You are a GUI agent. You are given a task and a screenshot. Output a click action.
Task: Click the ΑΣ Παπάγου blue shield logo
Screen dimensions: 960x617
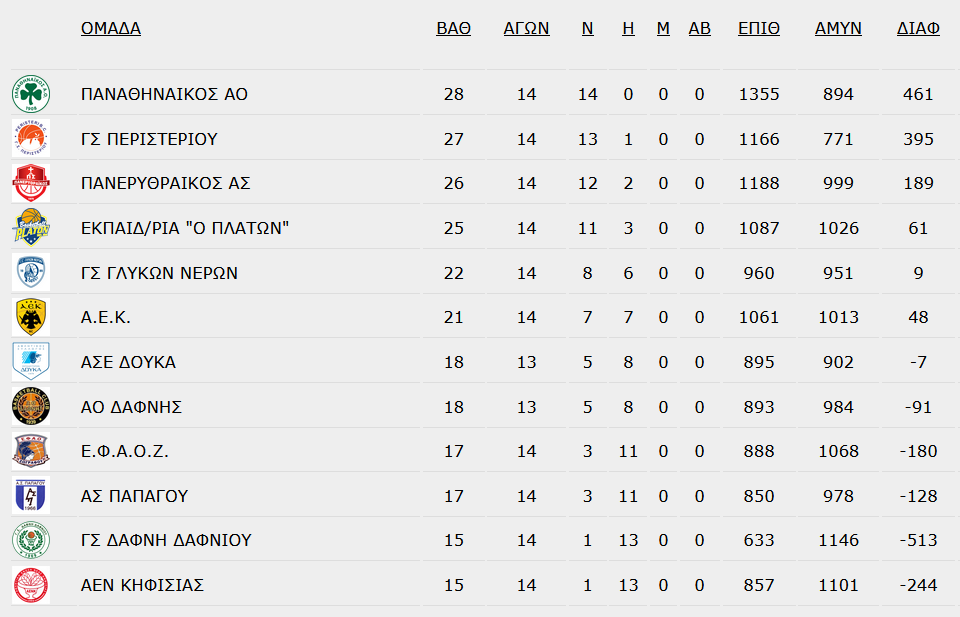[31, 496]
